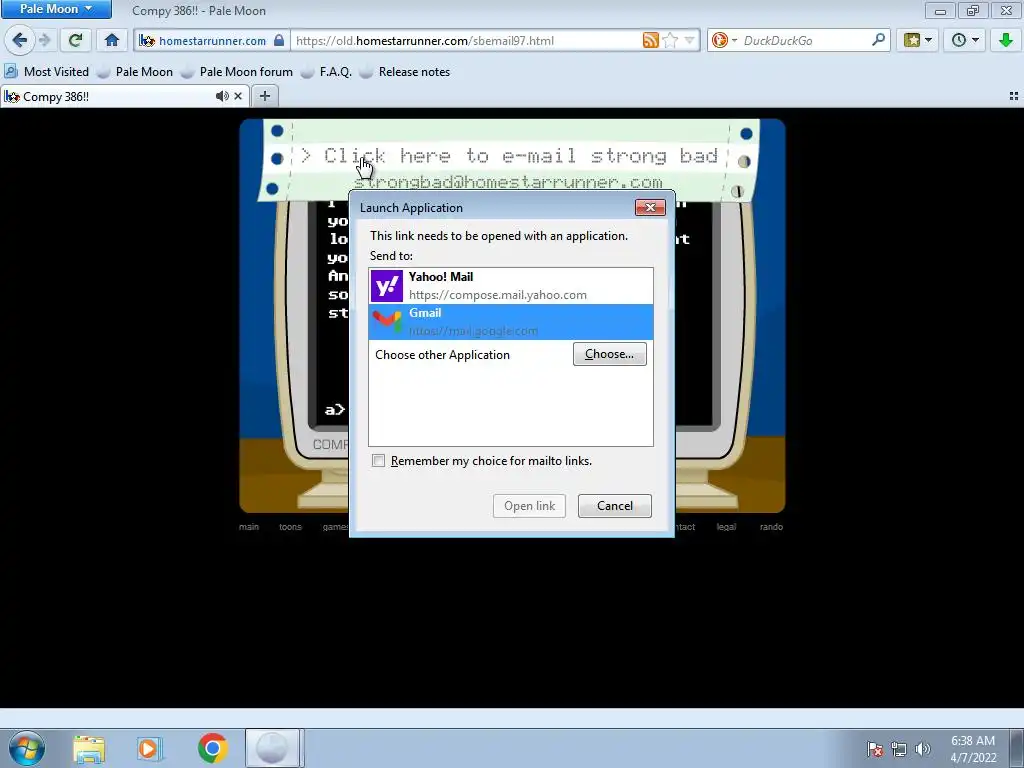This screenshot has height=768, width=1024.
Task: Click the Open link button
Action: point(529,505)
